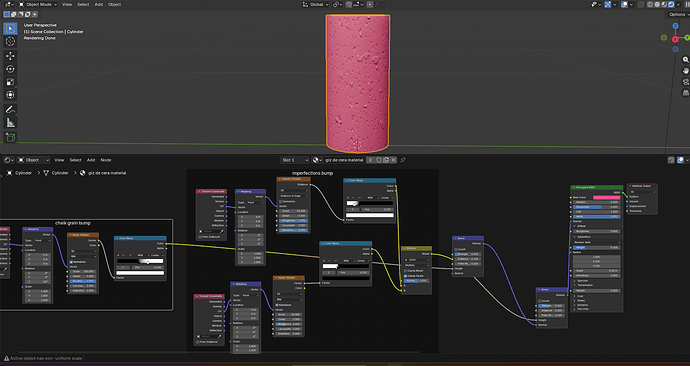690x366 pixels.
Task: Click the Material Output node header
Action: 642,186
